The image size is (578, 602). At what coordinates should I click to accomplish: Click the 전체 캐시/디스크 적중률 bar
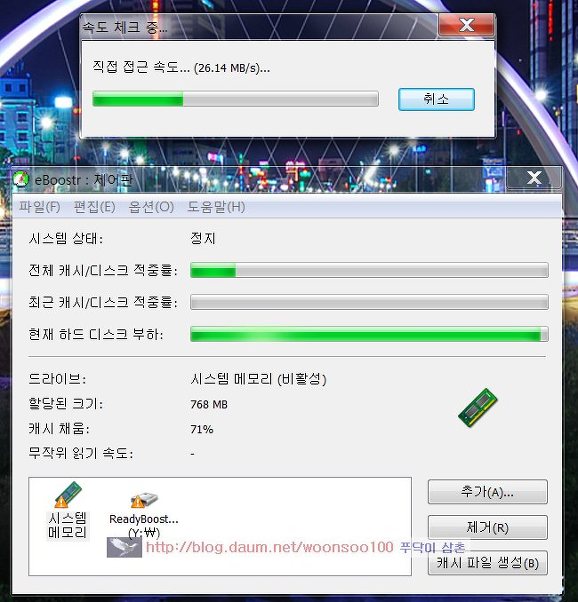point(369,270)
